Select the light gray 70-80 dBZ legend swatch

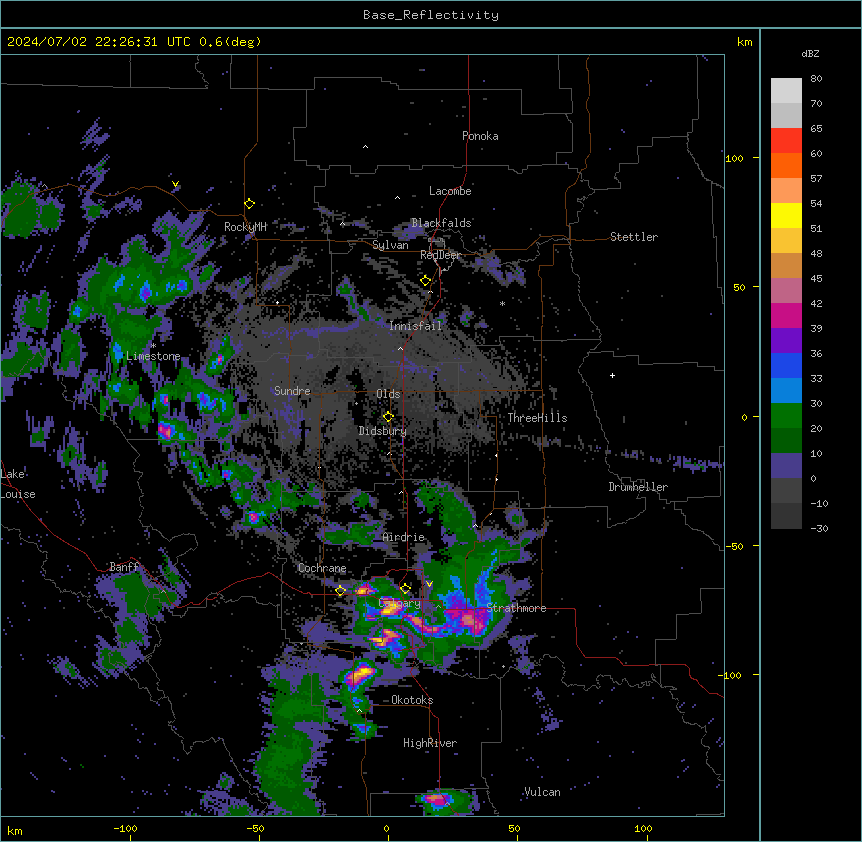click(786, 91)
